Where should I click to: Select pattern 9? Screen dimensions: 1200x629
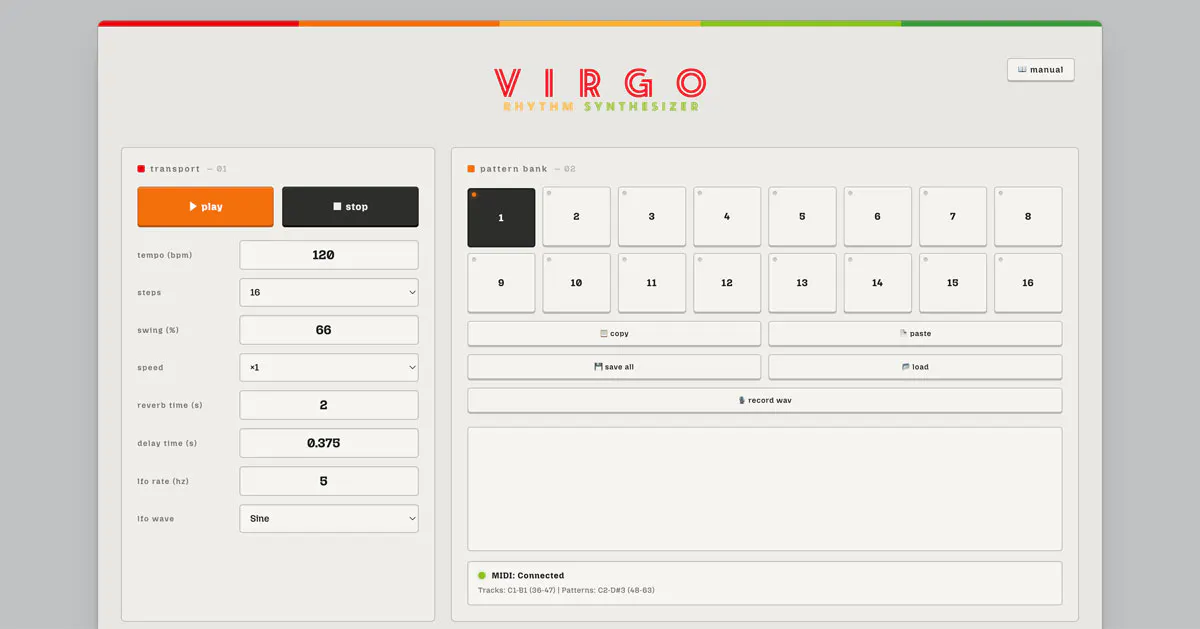coord(501,283)
